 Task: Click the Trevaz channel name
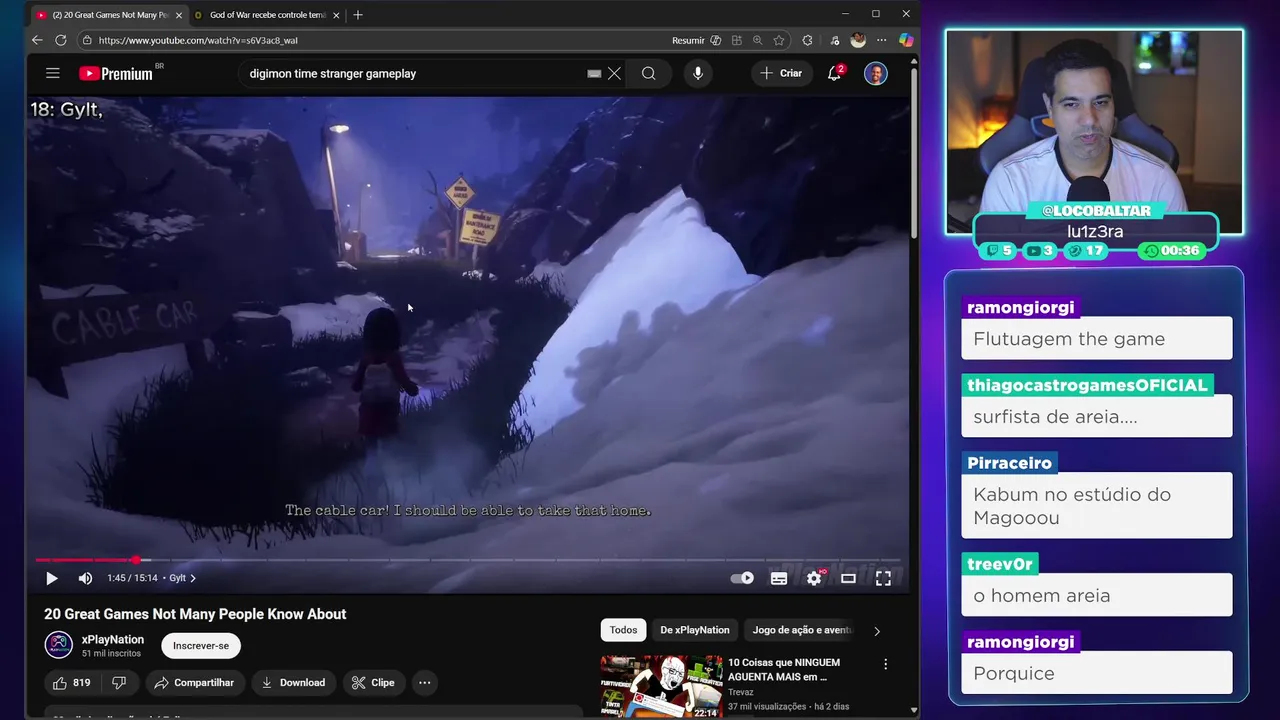click(x=741, y=692)
